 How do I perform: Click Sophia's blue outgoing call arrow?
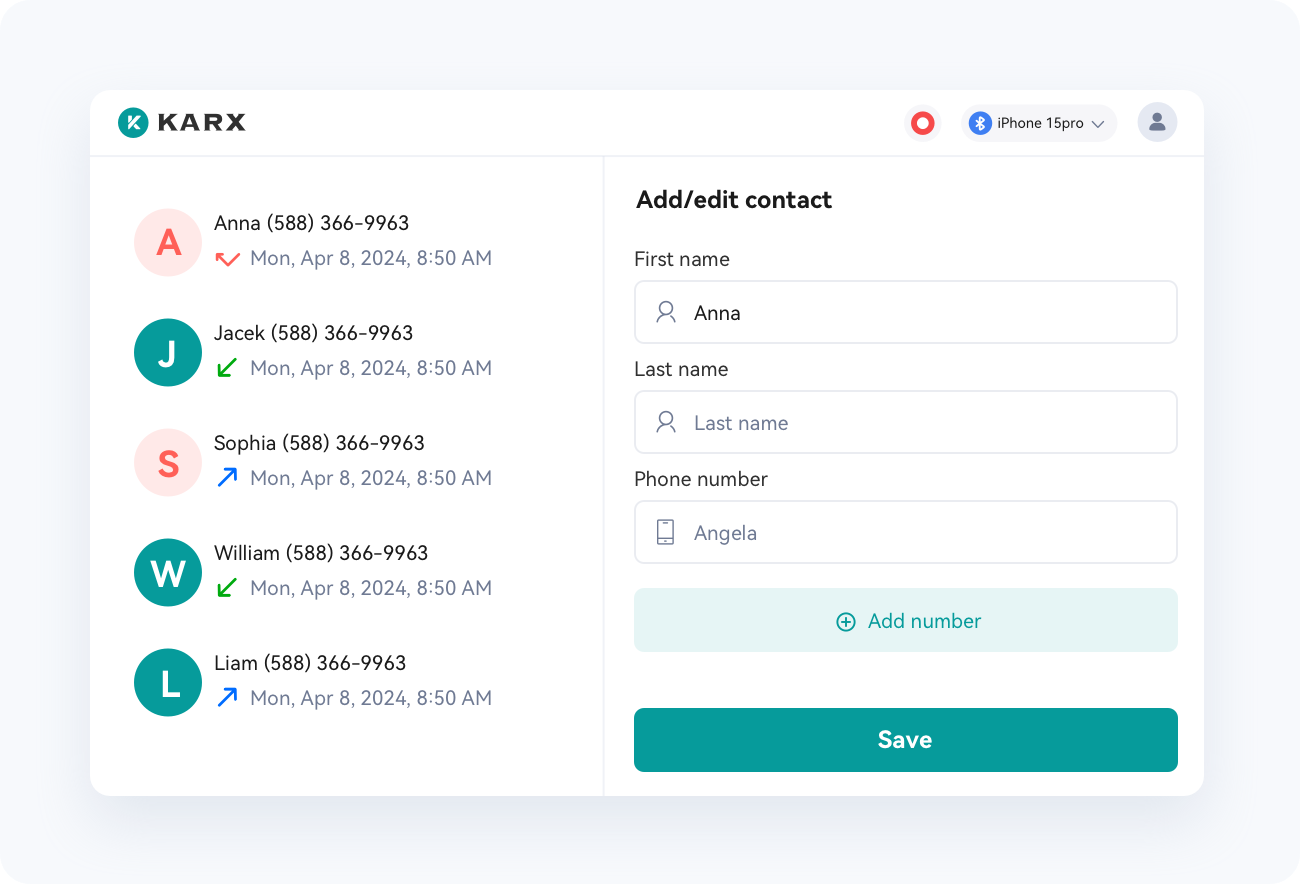click(227, 478)
